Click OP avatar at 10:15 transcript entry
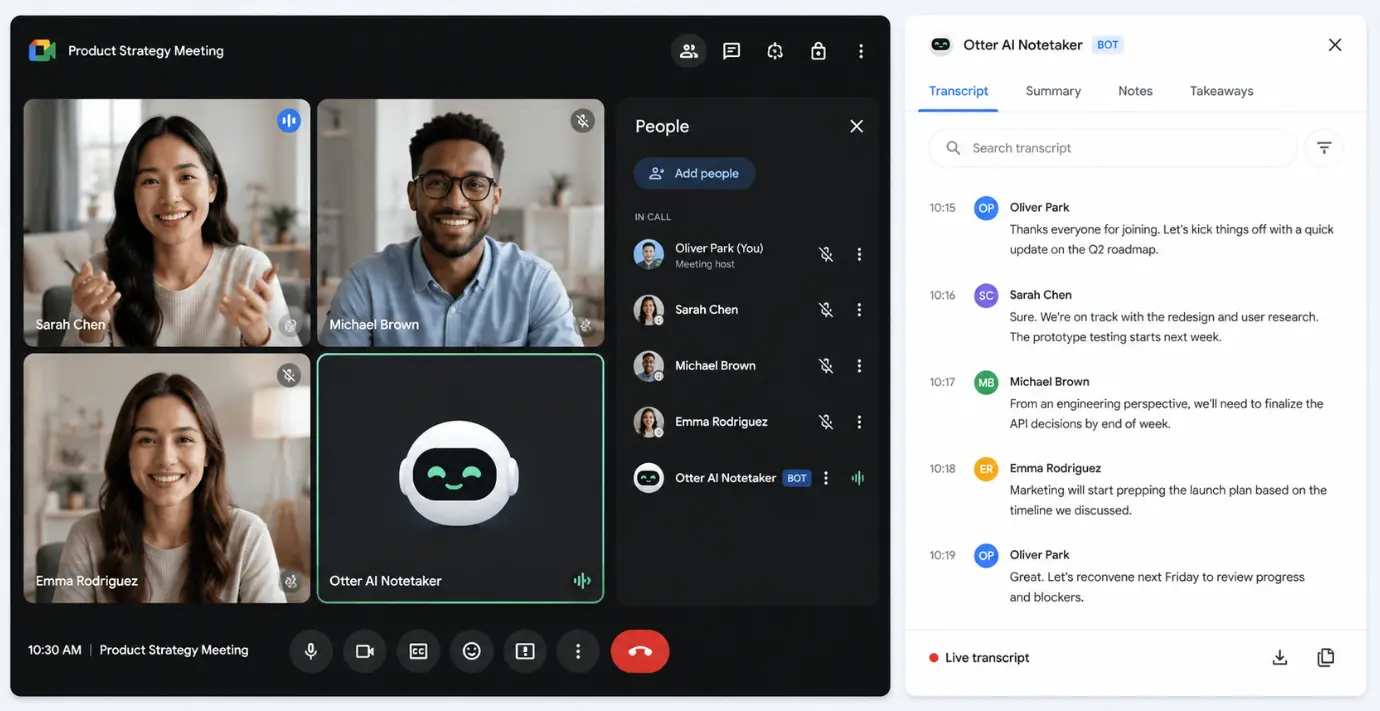The width and height of the screenshot is (1380, 711). pos(986,208)
